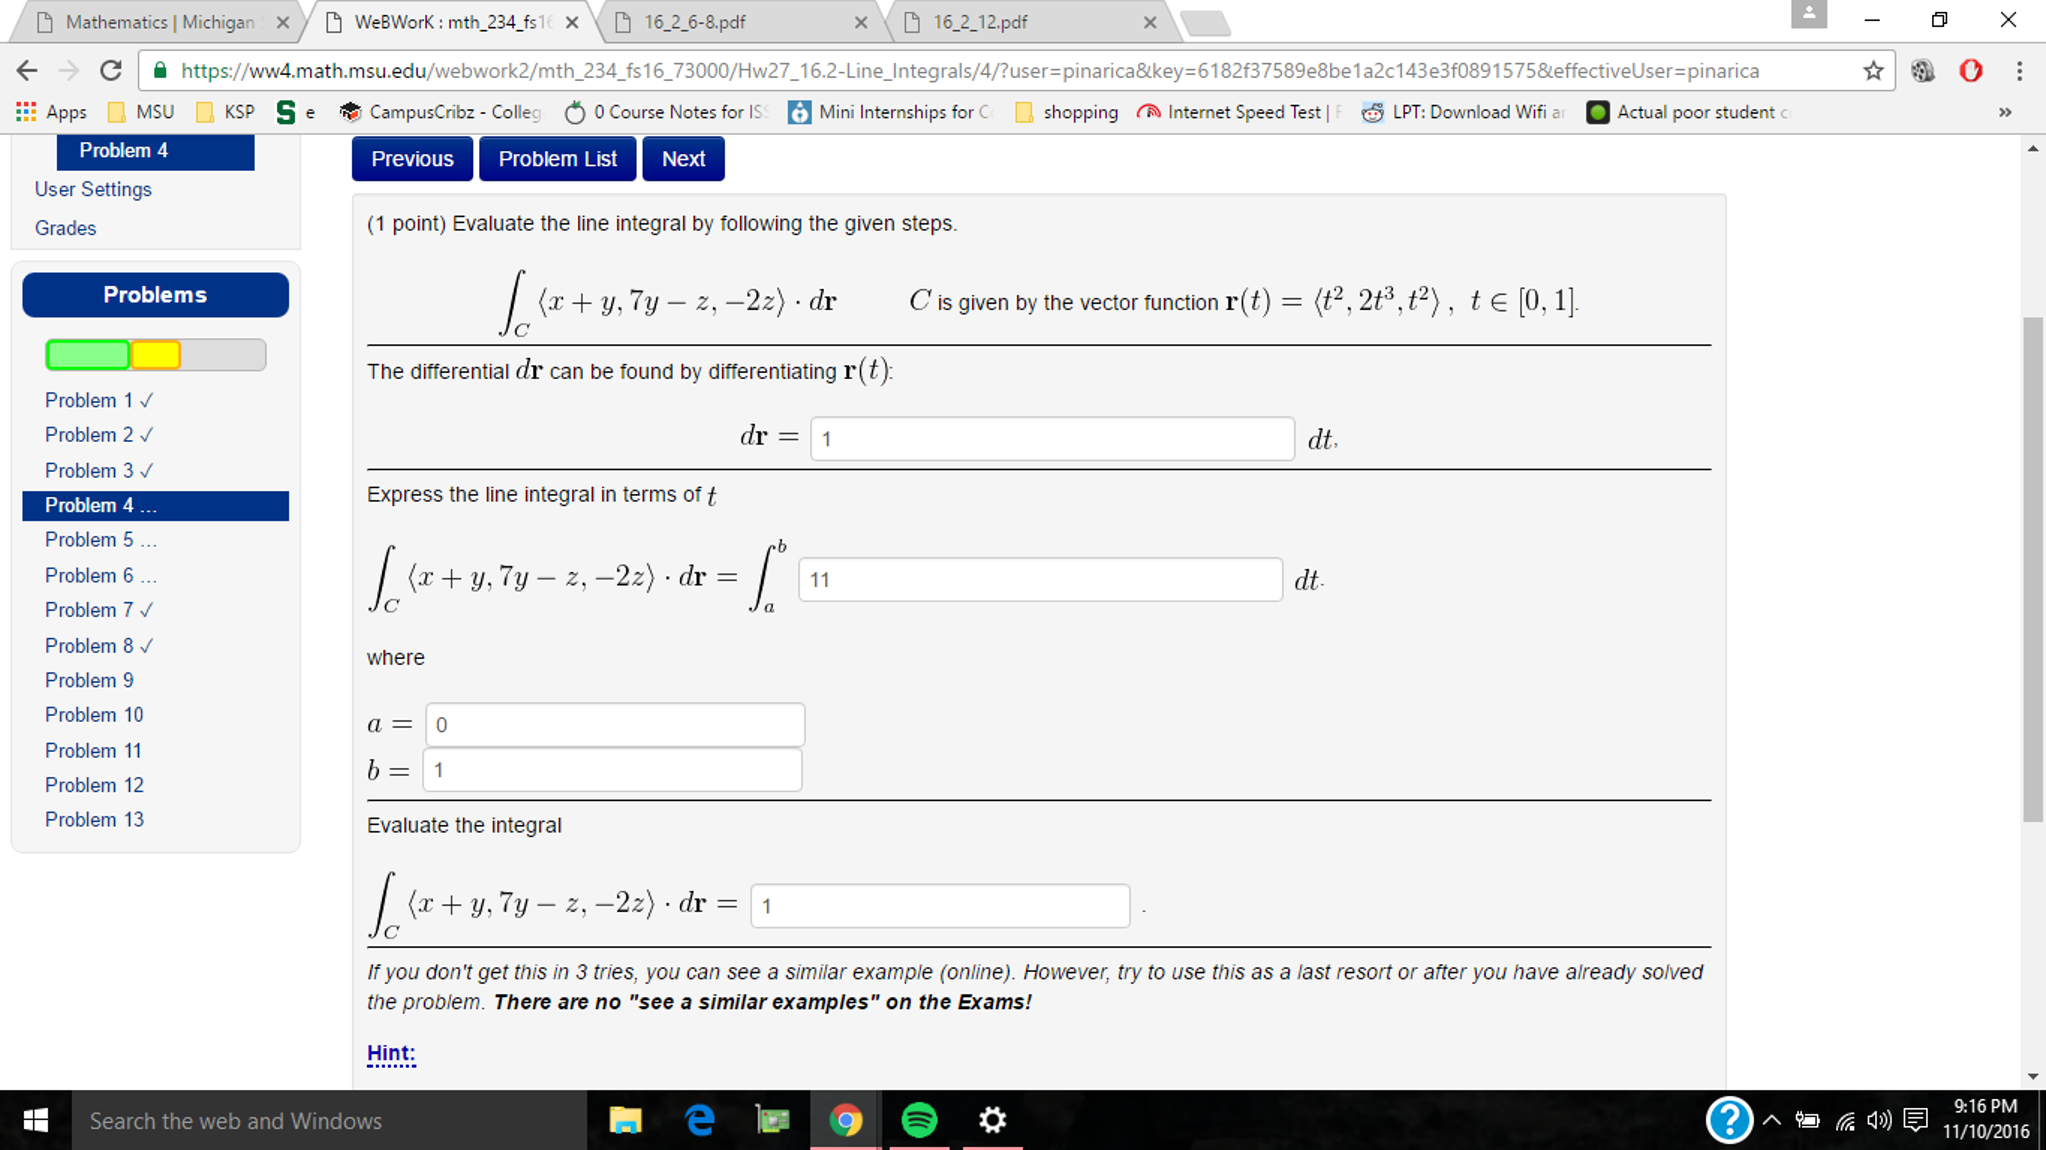Click the Next button
This screenshot has width=2046, height=1150.
click(683, 158)
